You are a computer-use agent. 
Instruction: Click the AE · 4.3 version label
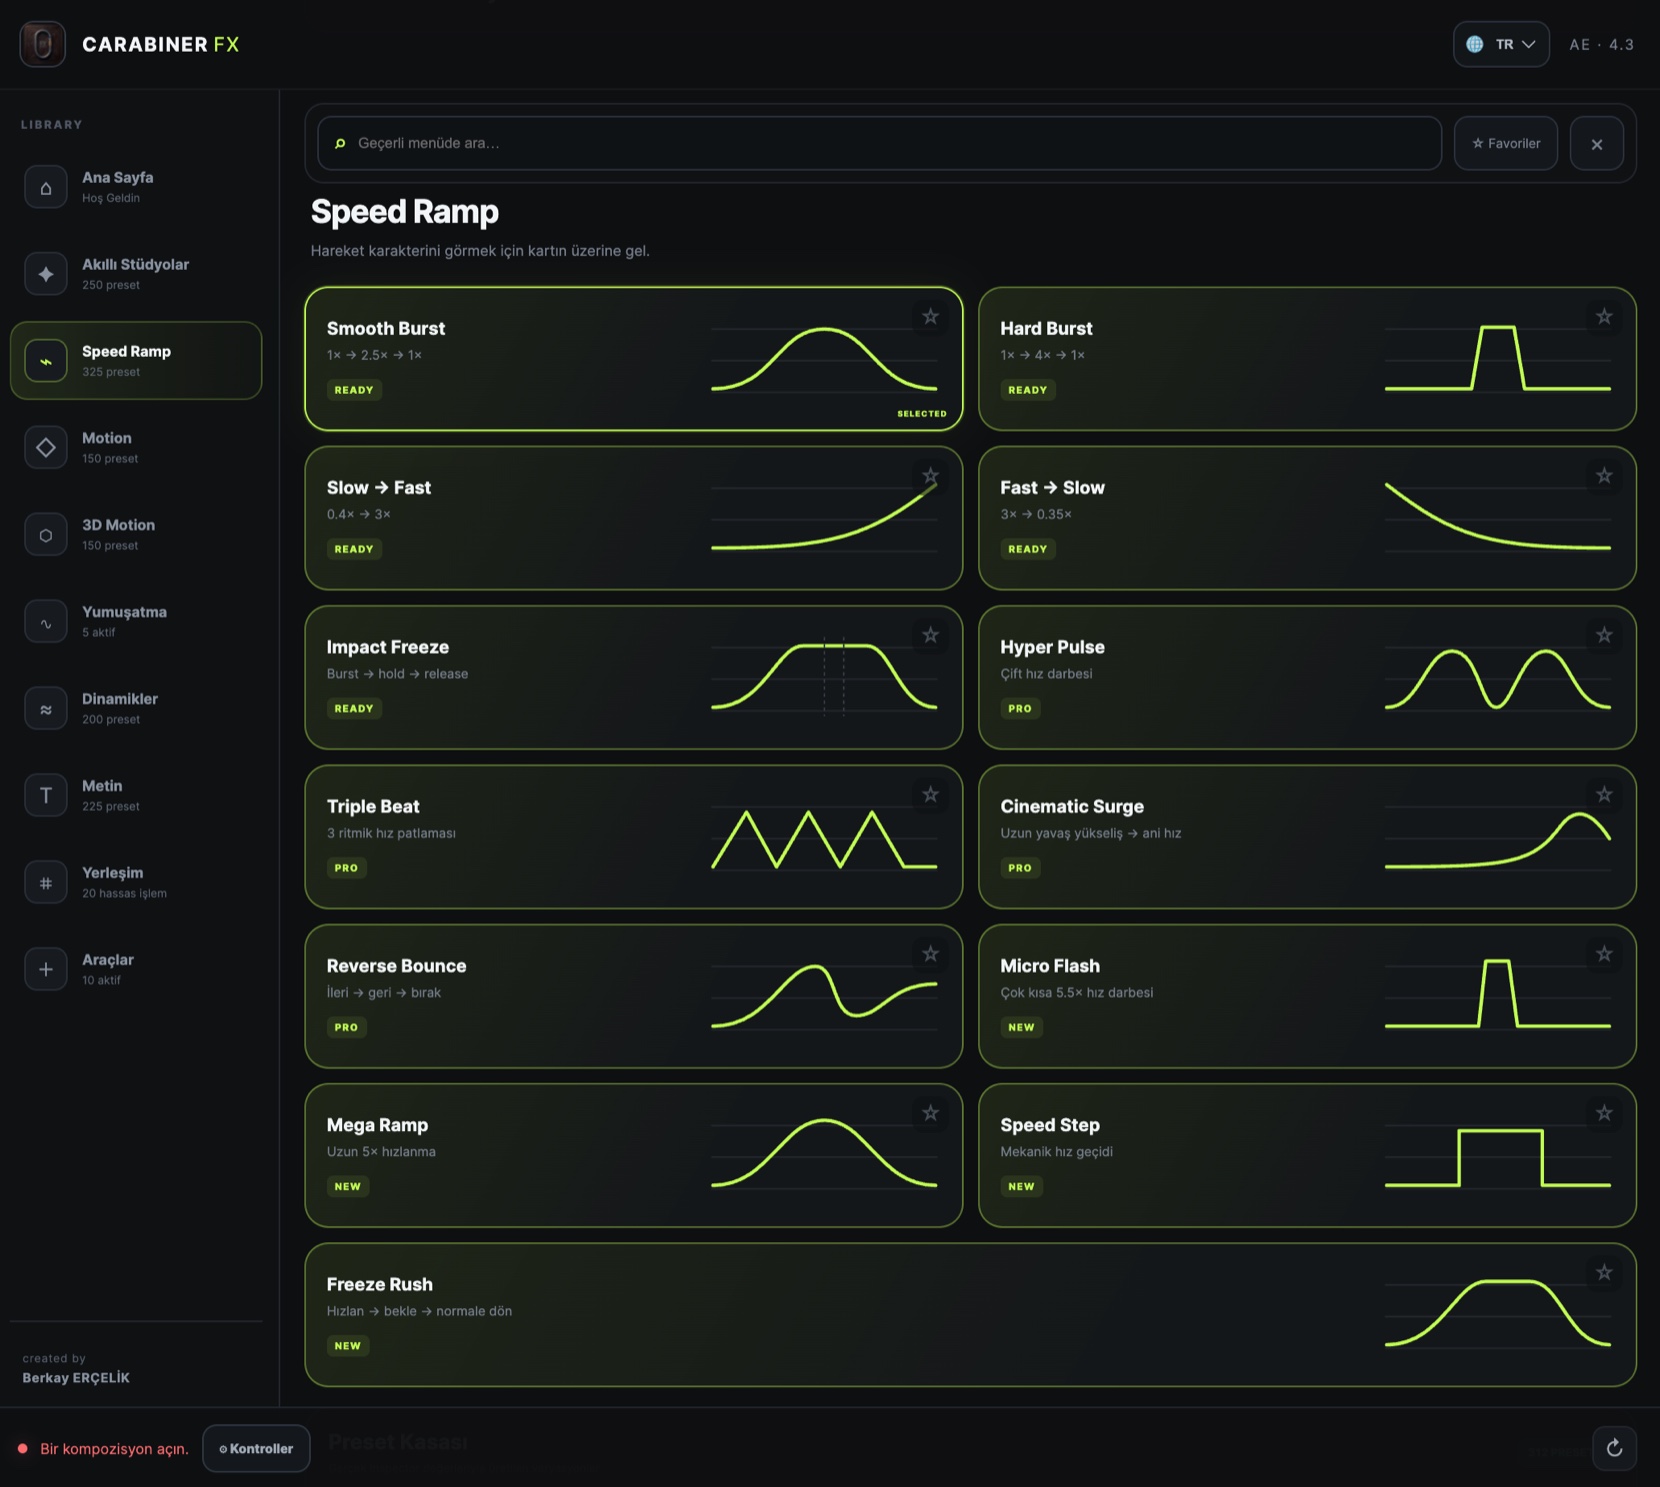tap(1601, 44)
